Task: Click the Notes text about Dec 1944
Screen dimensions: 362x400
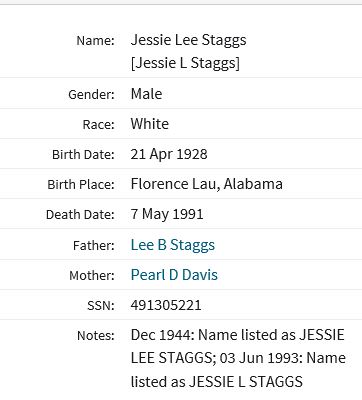Action: click(x=238, y=358)
